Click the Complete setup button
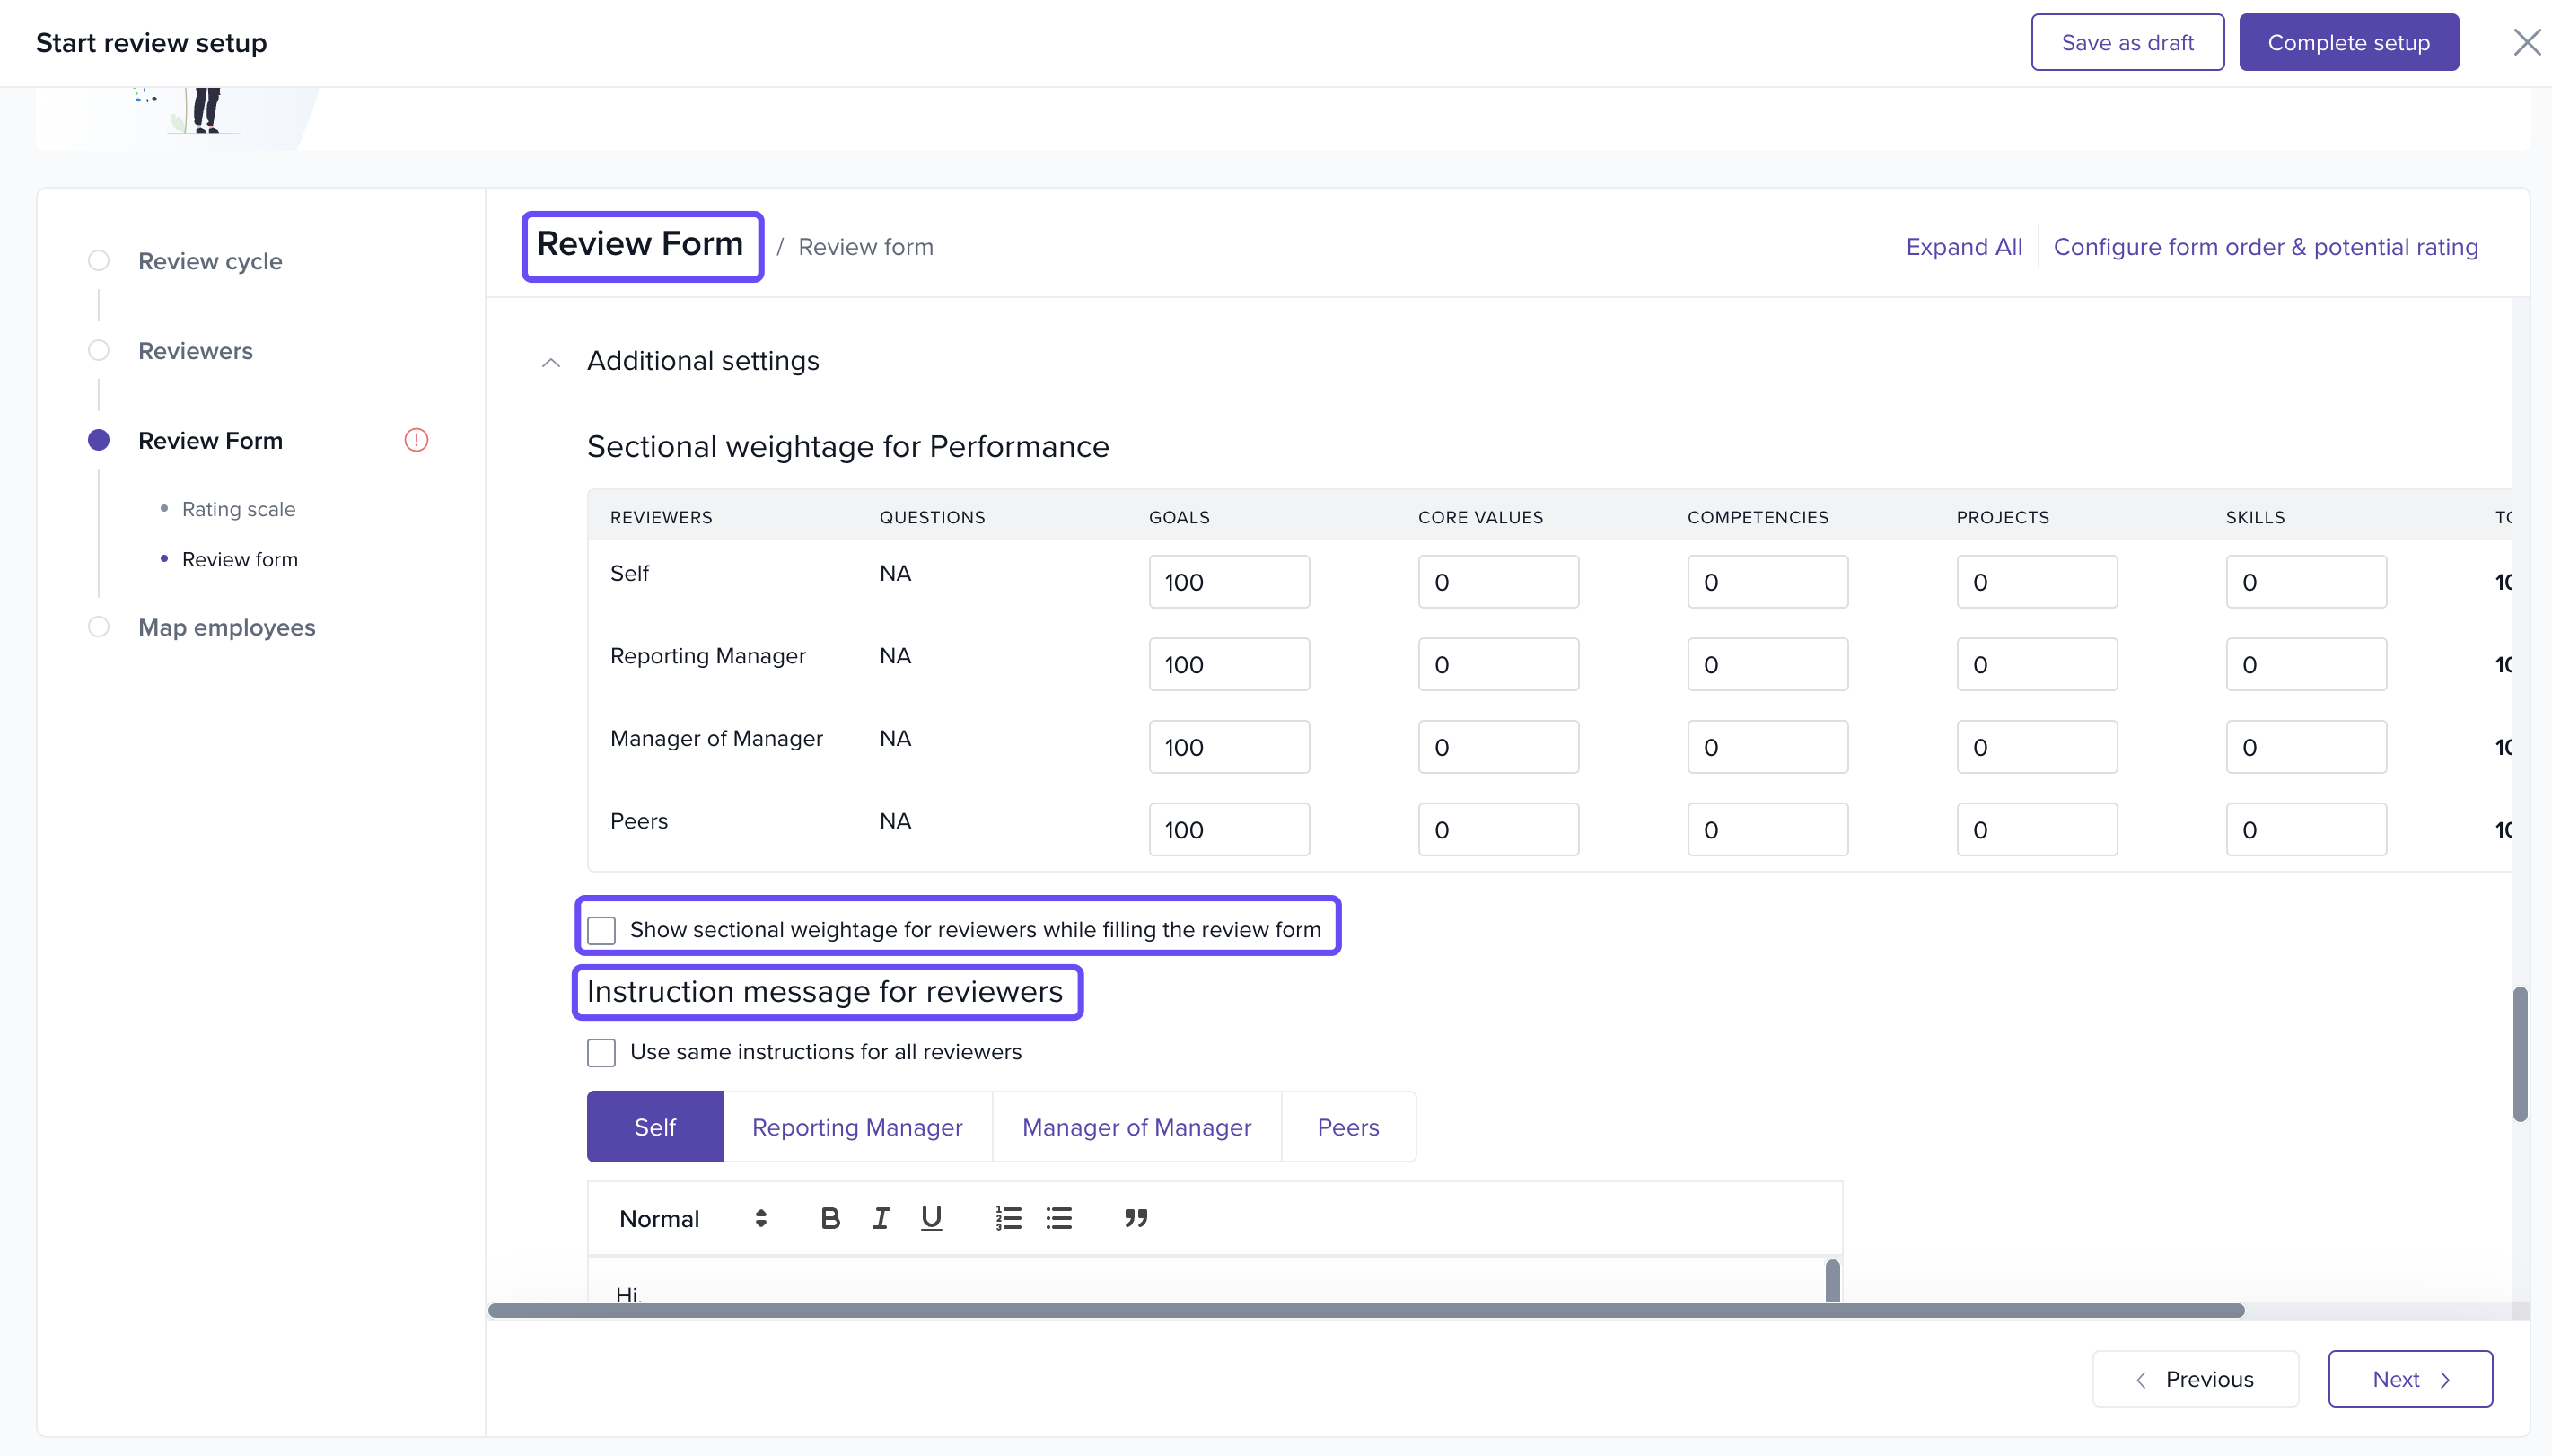The width and height of the screenshot is (2552, 1456). (x=2348, y=43)
